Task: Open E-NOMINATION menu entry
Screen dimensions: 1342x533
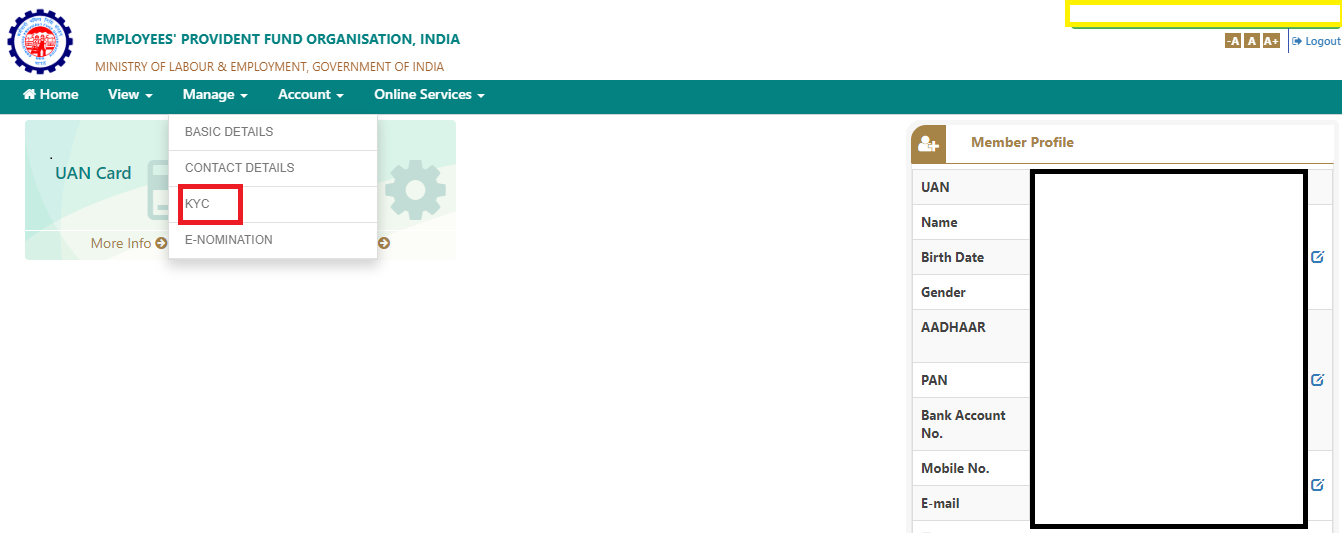Action: point(273,240)
